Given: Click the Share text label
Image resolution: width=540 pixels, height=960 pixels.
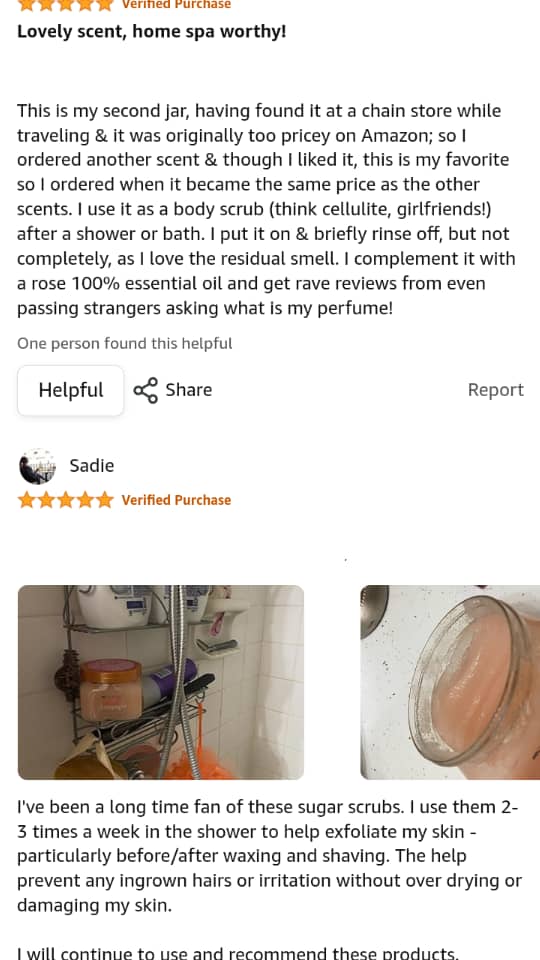Looking at the screenshot, I should (189, 389).
